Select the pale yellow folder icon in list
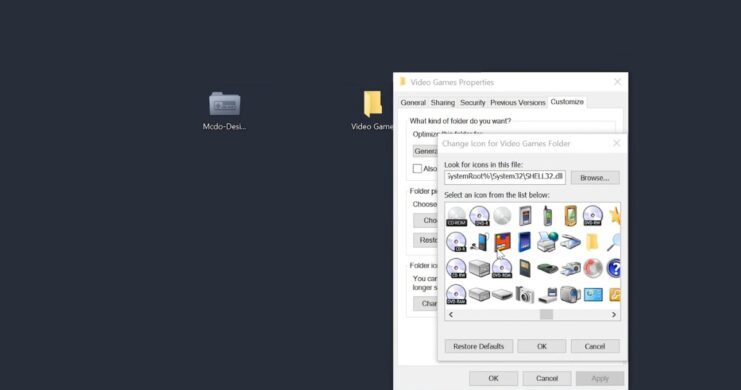This screenshot has height=390, width=741. tap(592, 242)
